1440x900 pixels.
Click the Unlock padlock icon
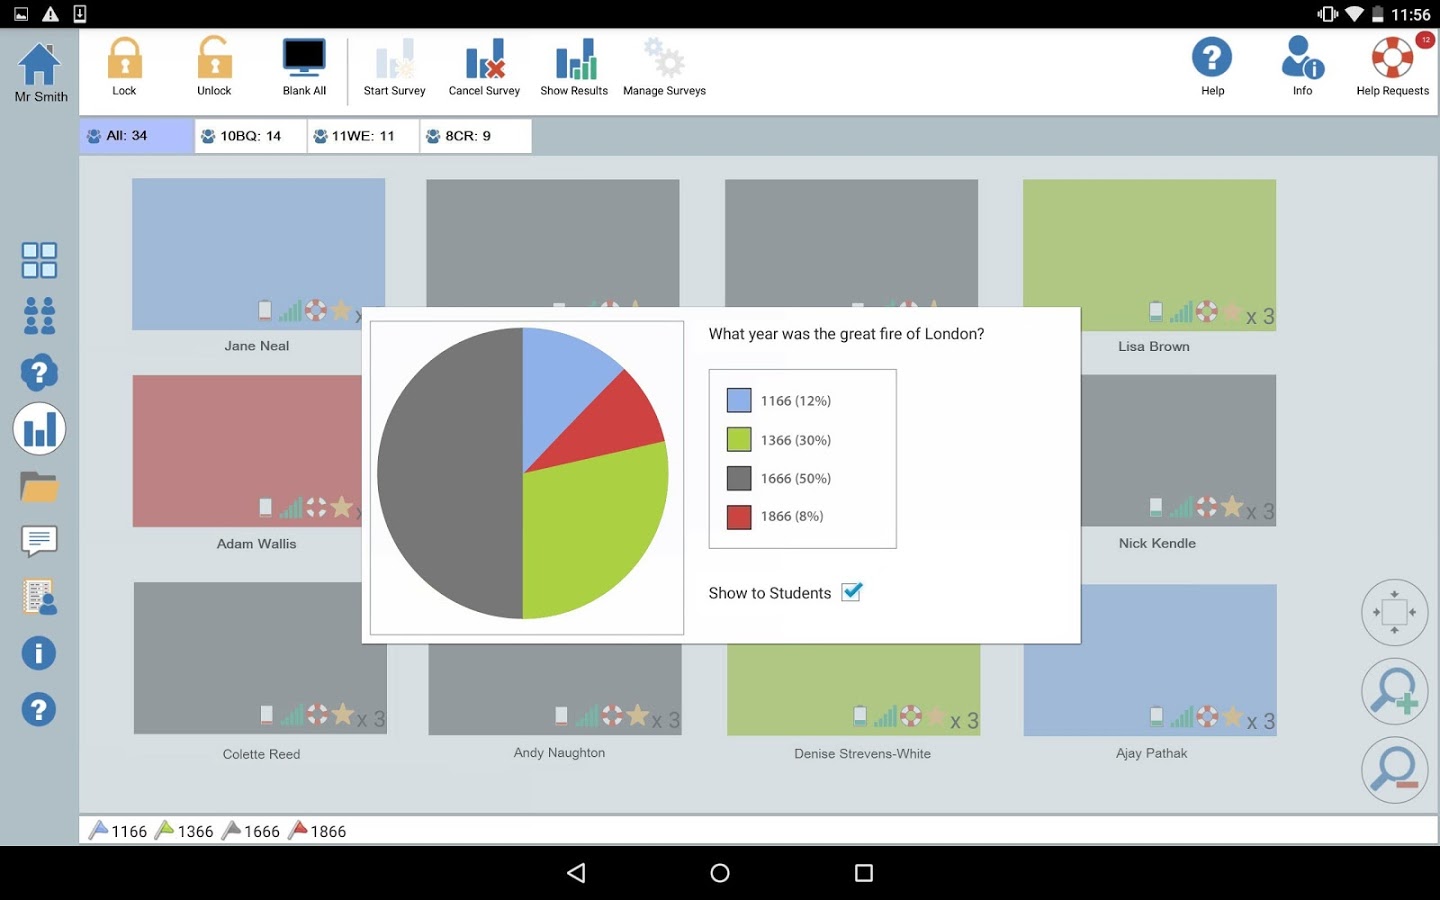[x=214, y=58]
